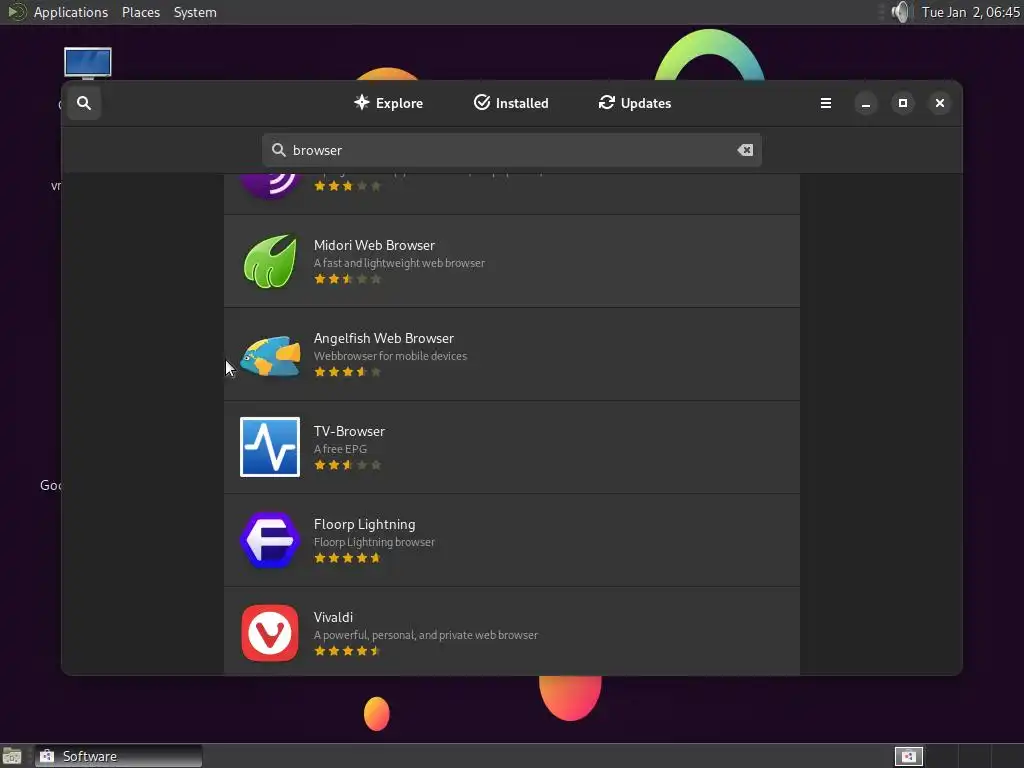Open the System menu
This screenshot has height=768, width=1024.
tap(195, 12)
